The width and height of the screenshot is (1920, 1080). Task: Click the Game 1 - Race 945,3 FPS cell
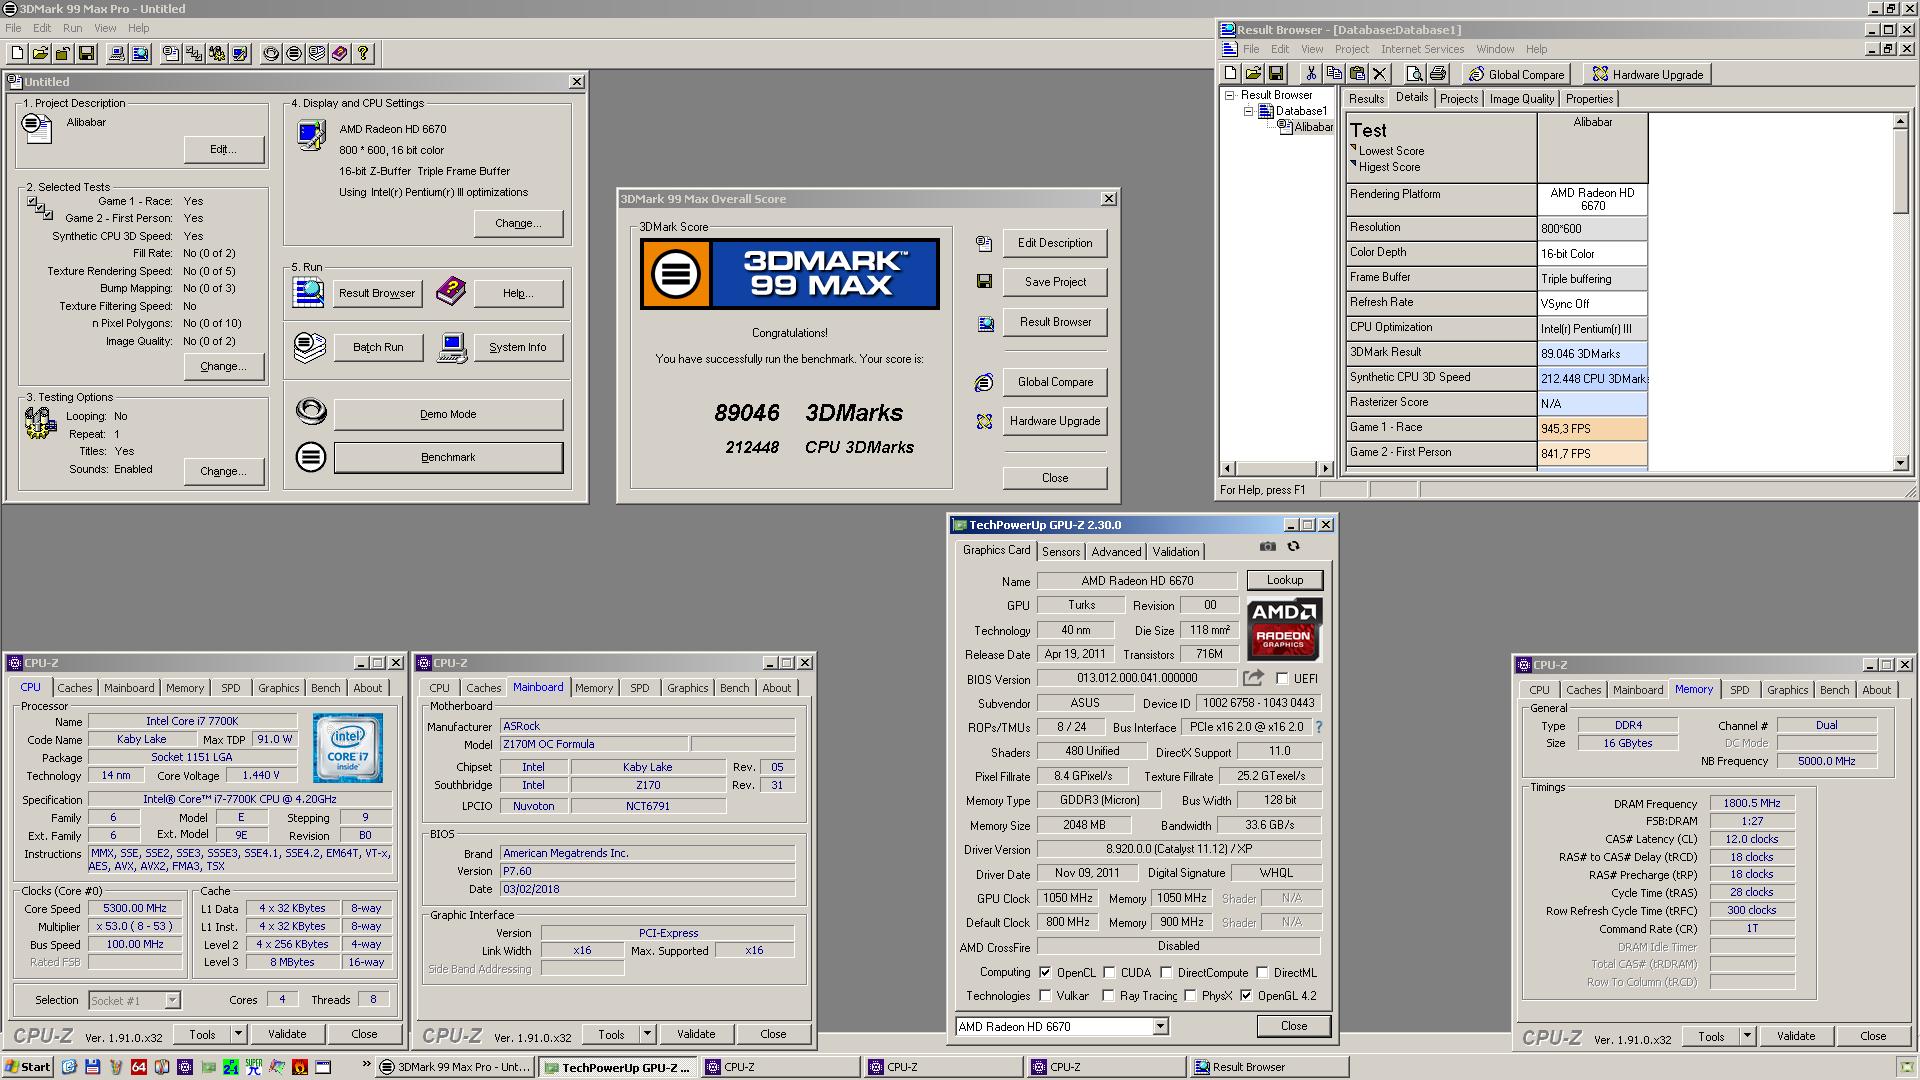tap(1592, 428)
